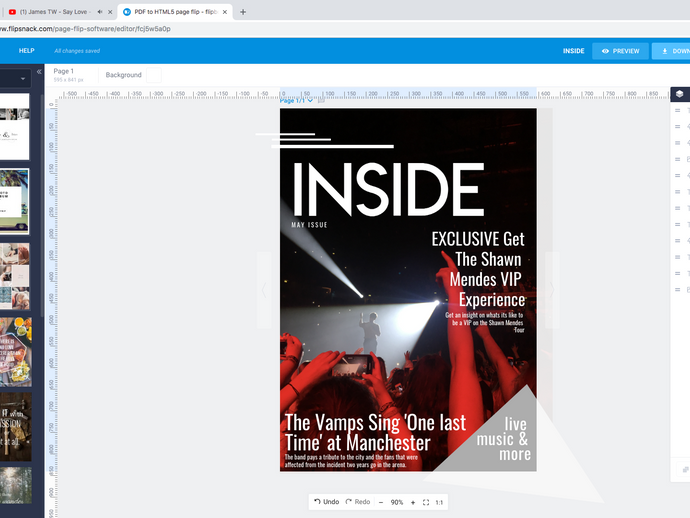Expand the Page 1/1 dropdown
Image resolution: width=690 pixels, height=518 pixels.
click(x=310, y=100)
